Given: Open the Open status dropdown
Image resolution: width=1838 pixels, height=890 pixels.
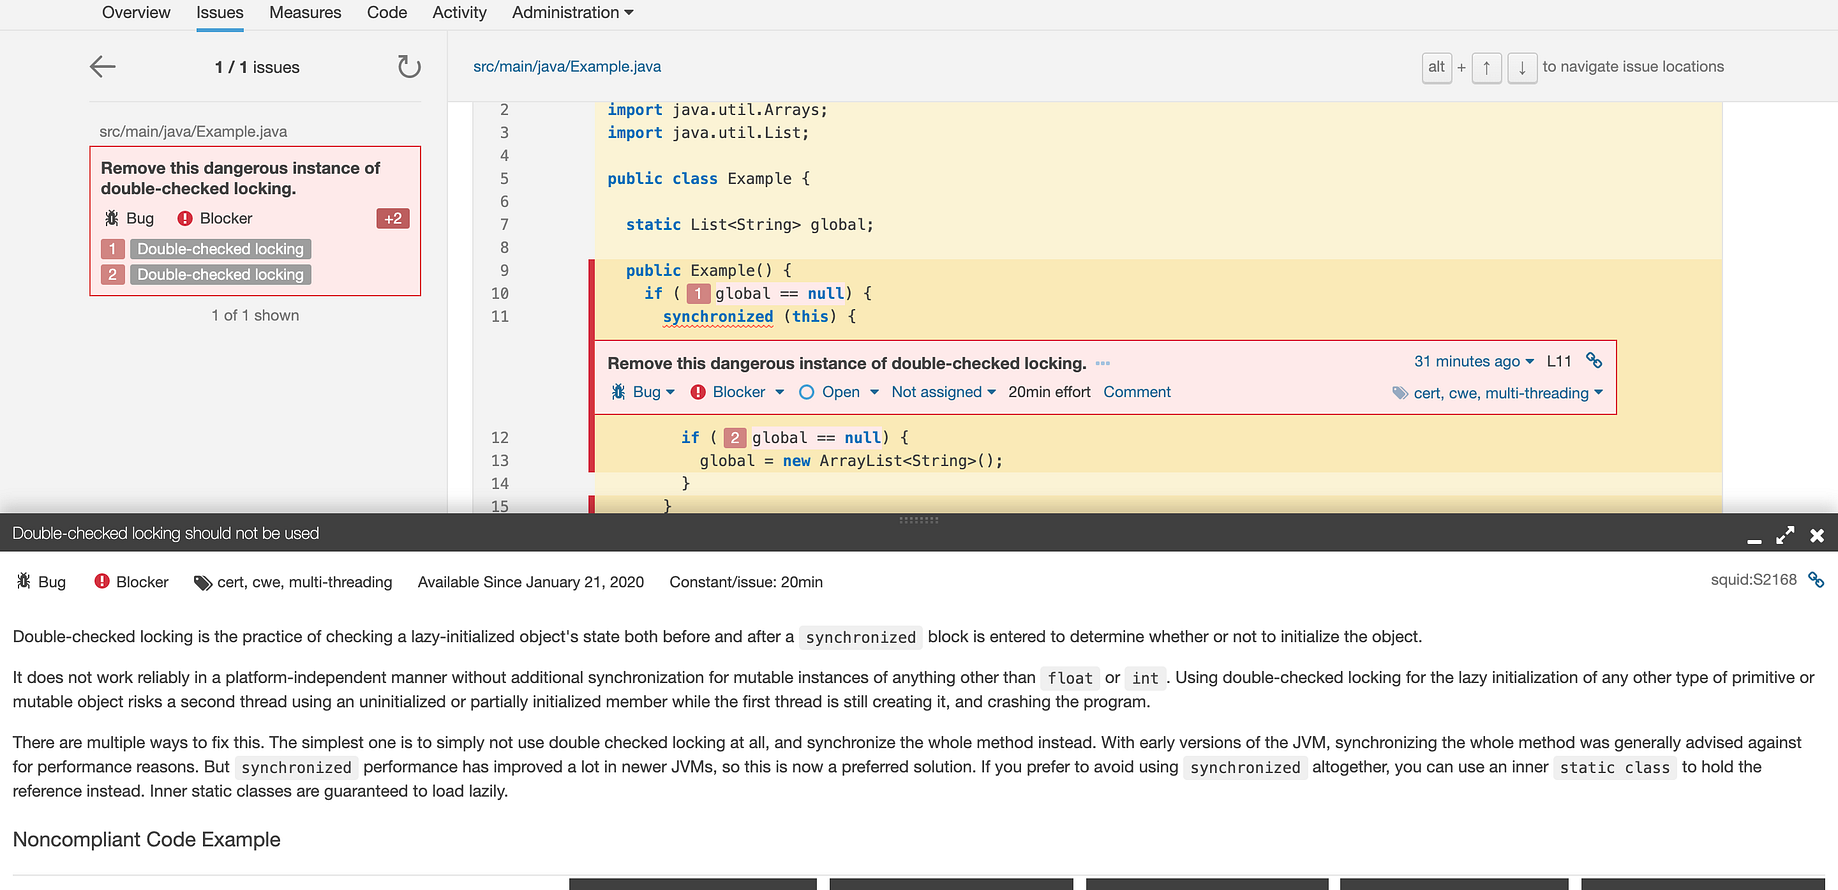Looking at the screenshot, I should tap(839, 392).
